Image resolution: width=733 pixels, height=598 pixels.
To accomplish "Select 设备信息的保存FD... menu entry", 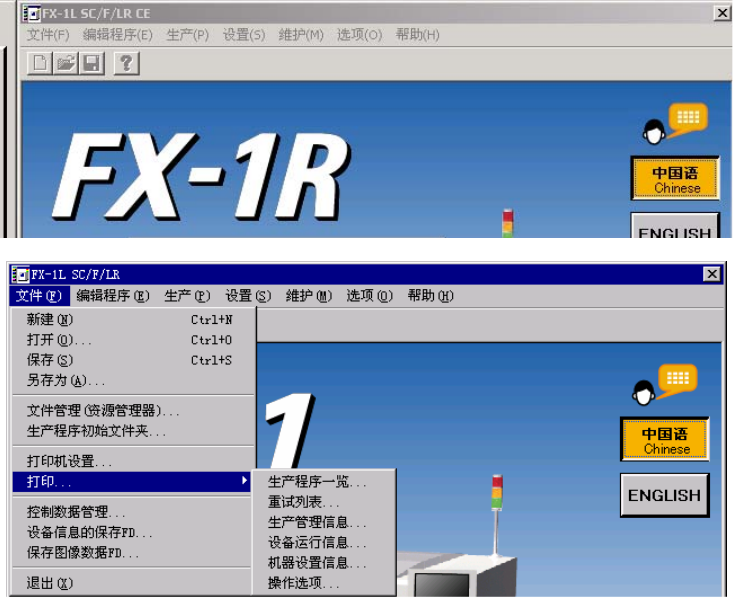I will 132,532.
